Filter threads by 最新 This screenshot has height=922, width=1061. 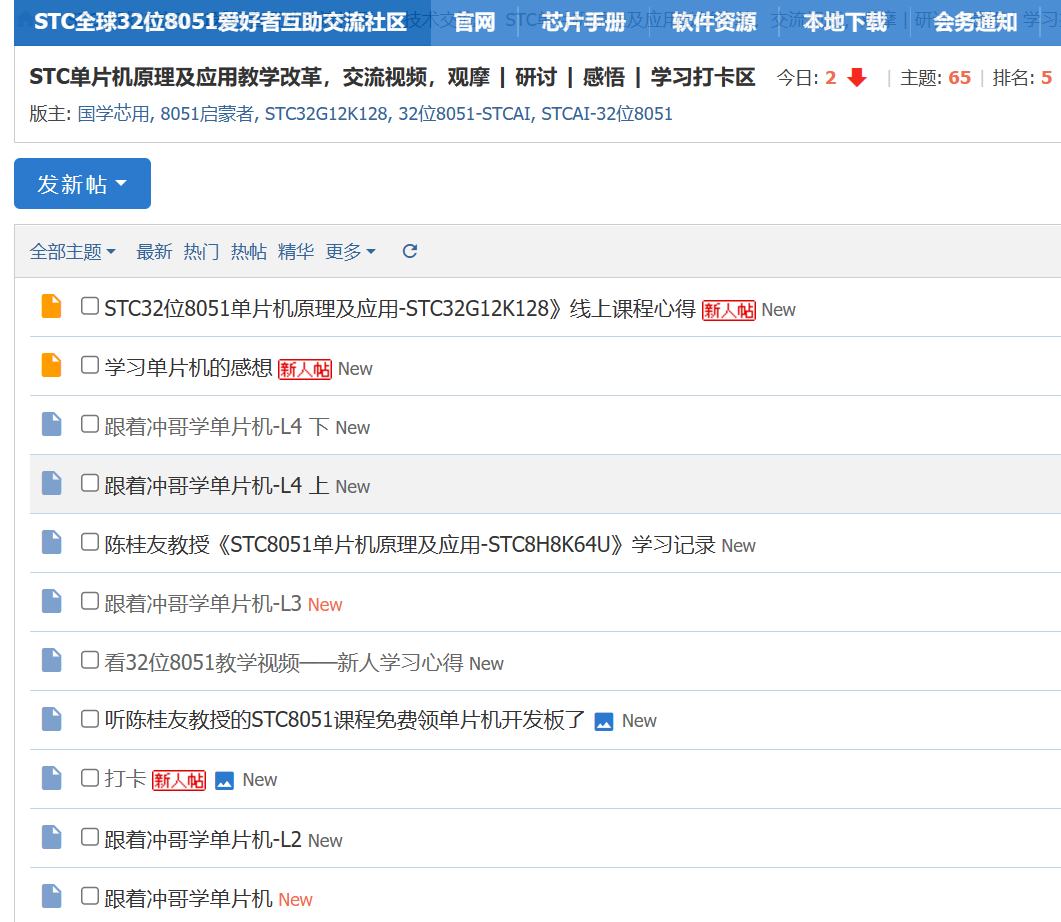pyautogui.click(x=154, y=252)
